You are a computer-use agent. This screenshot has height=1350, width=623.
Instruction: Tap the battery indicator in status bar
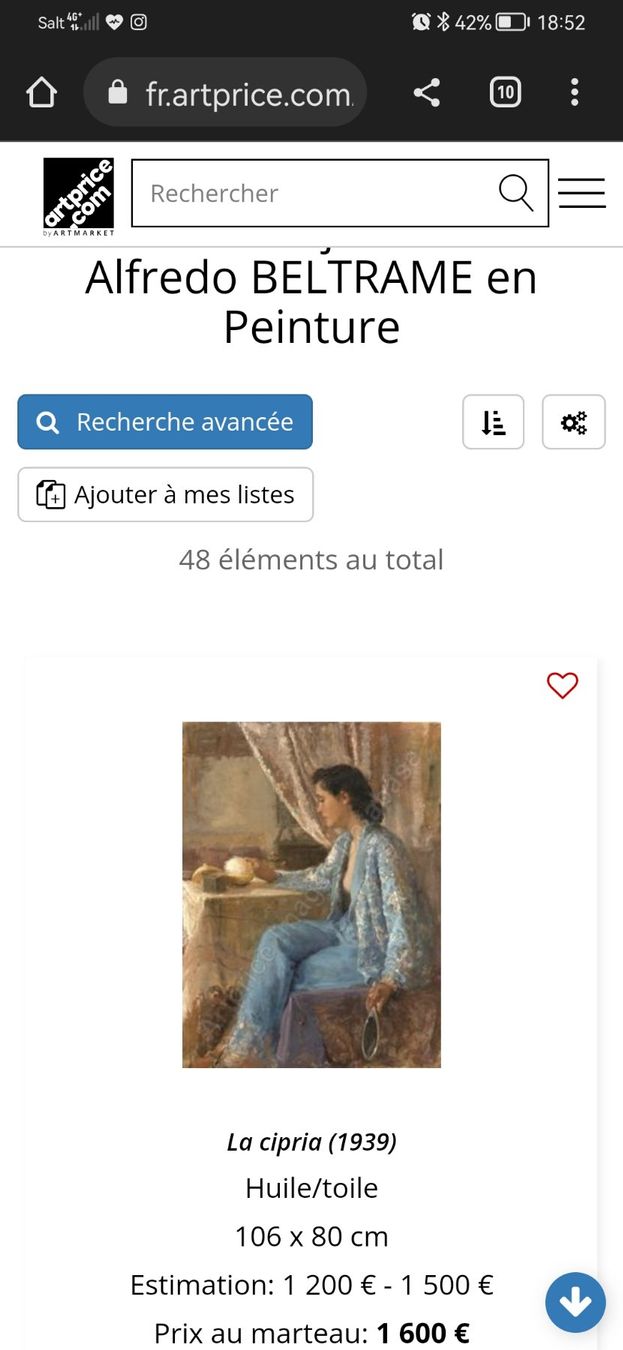click(x=512, y=22)
